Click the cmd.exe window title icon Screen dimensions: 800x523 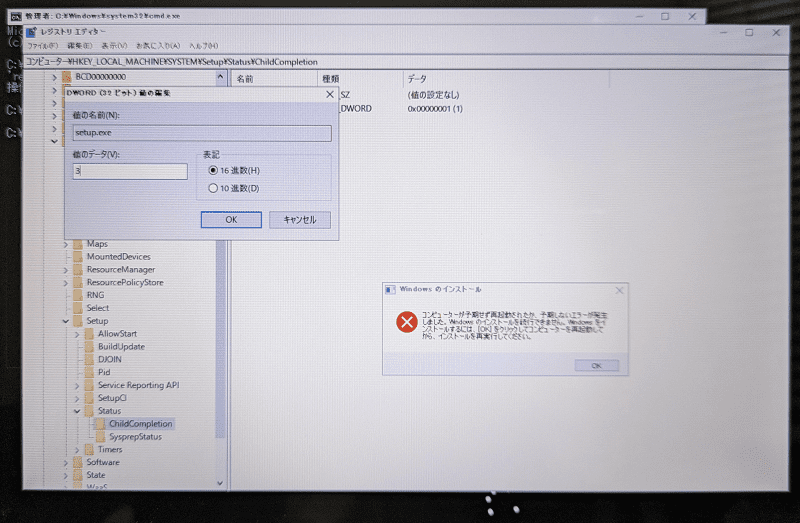coord(16,16)
